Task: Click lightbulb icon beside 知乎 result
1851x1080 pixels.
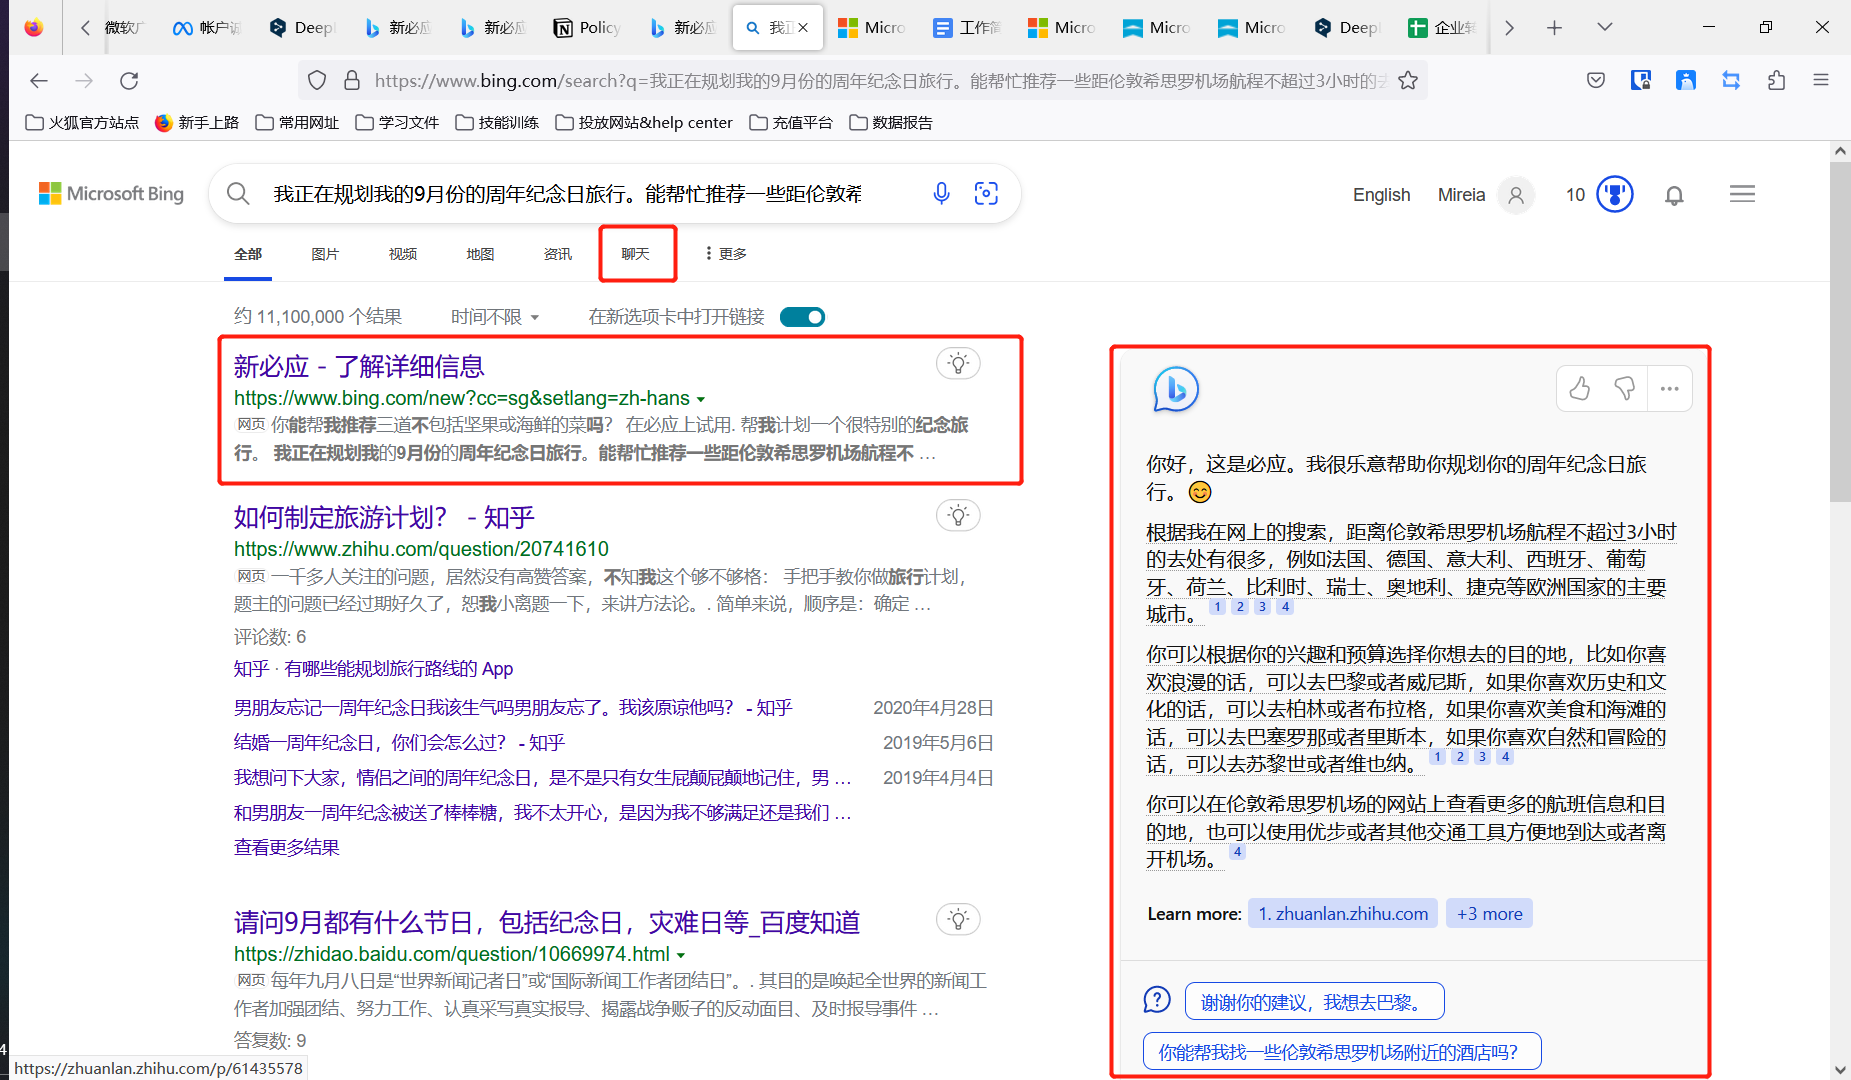Action: click(958, 516)
